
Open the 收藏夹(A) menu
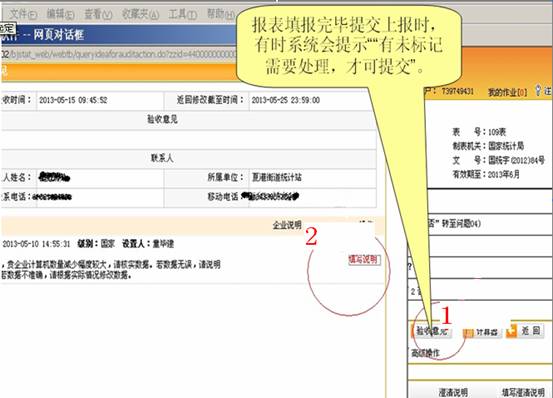[140, 14]
